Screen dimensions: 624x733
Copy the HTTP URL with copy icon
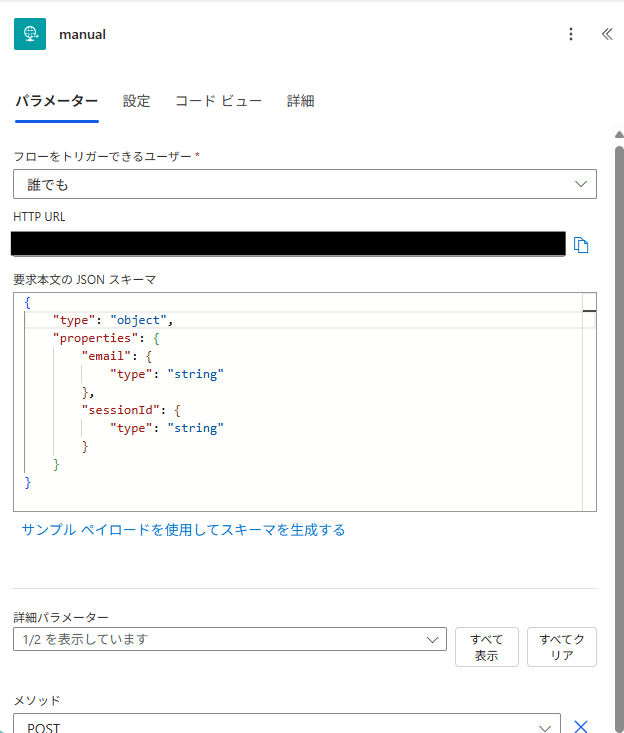[x=581, y=245]
